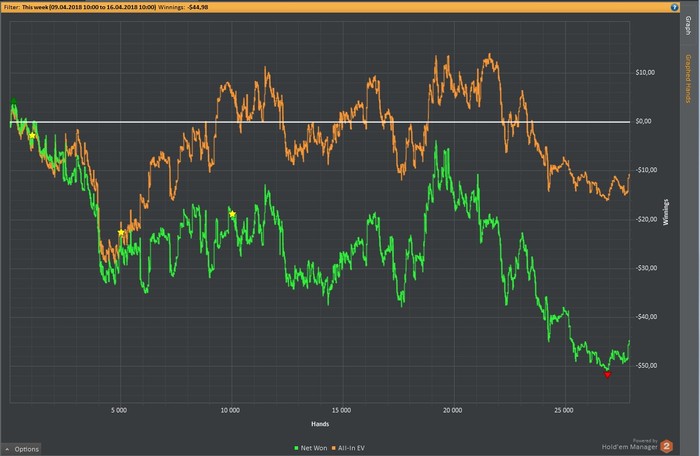Switch to the Graph side tab

tap(688, 26)
